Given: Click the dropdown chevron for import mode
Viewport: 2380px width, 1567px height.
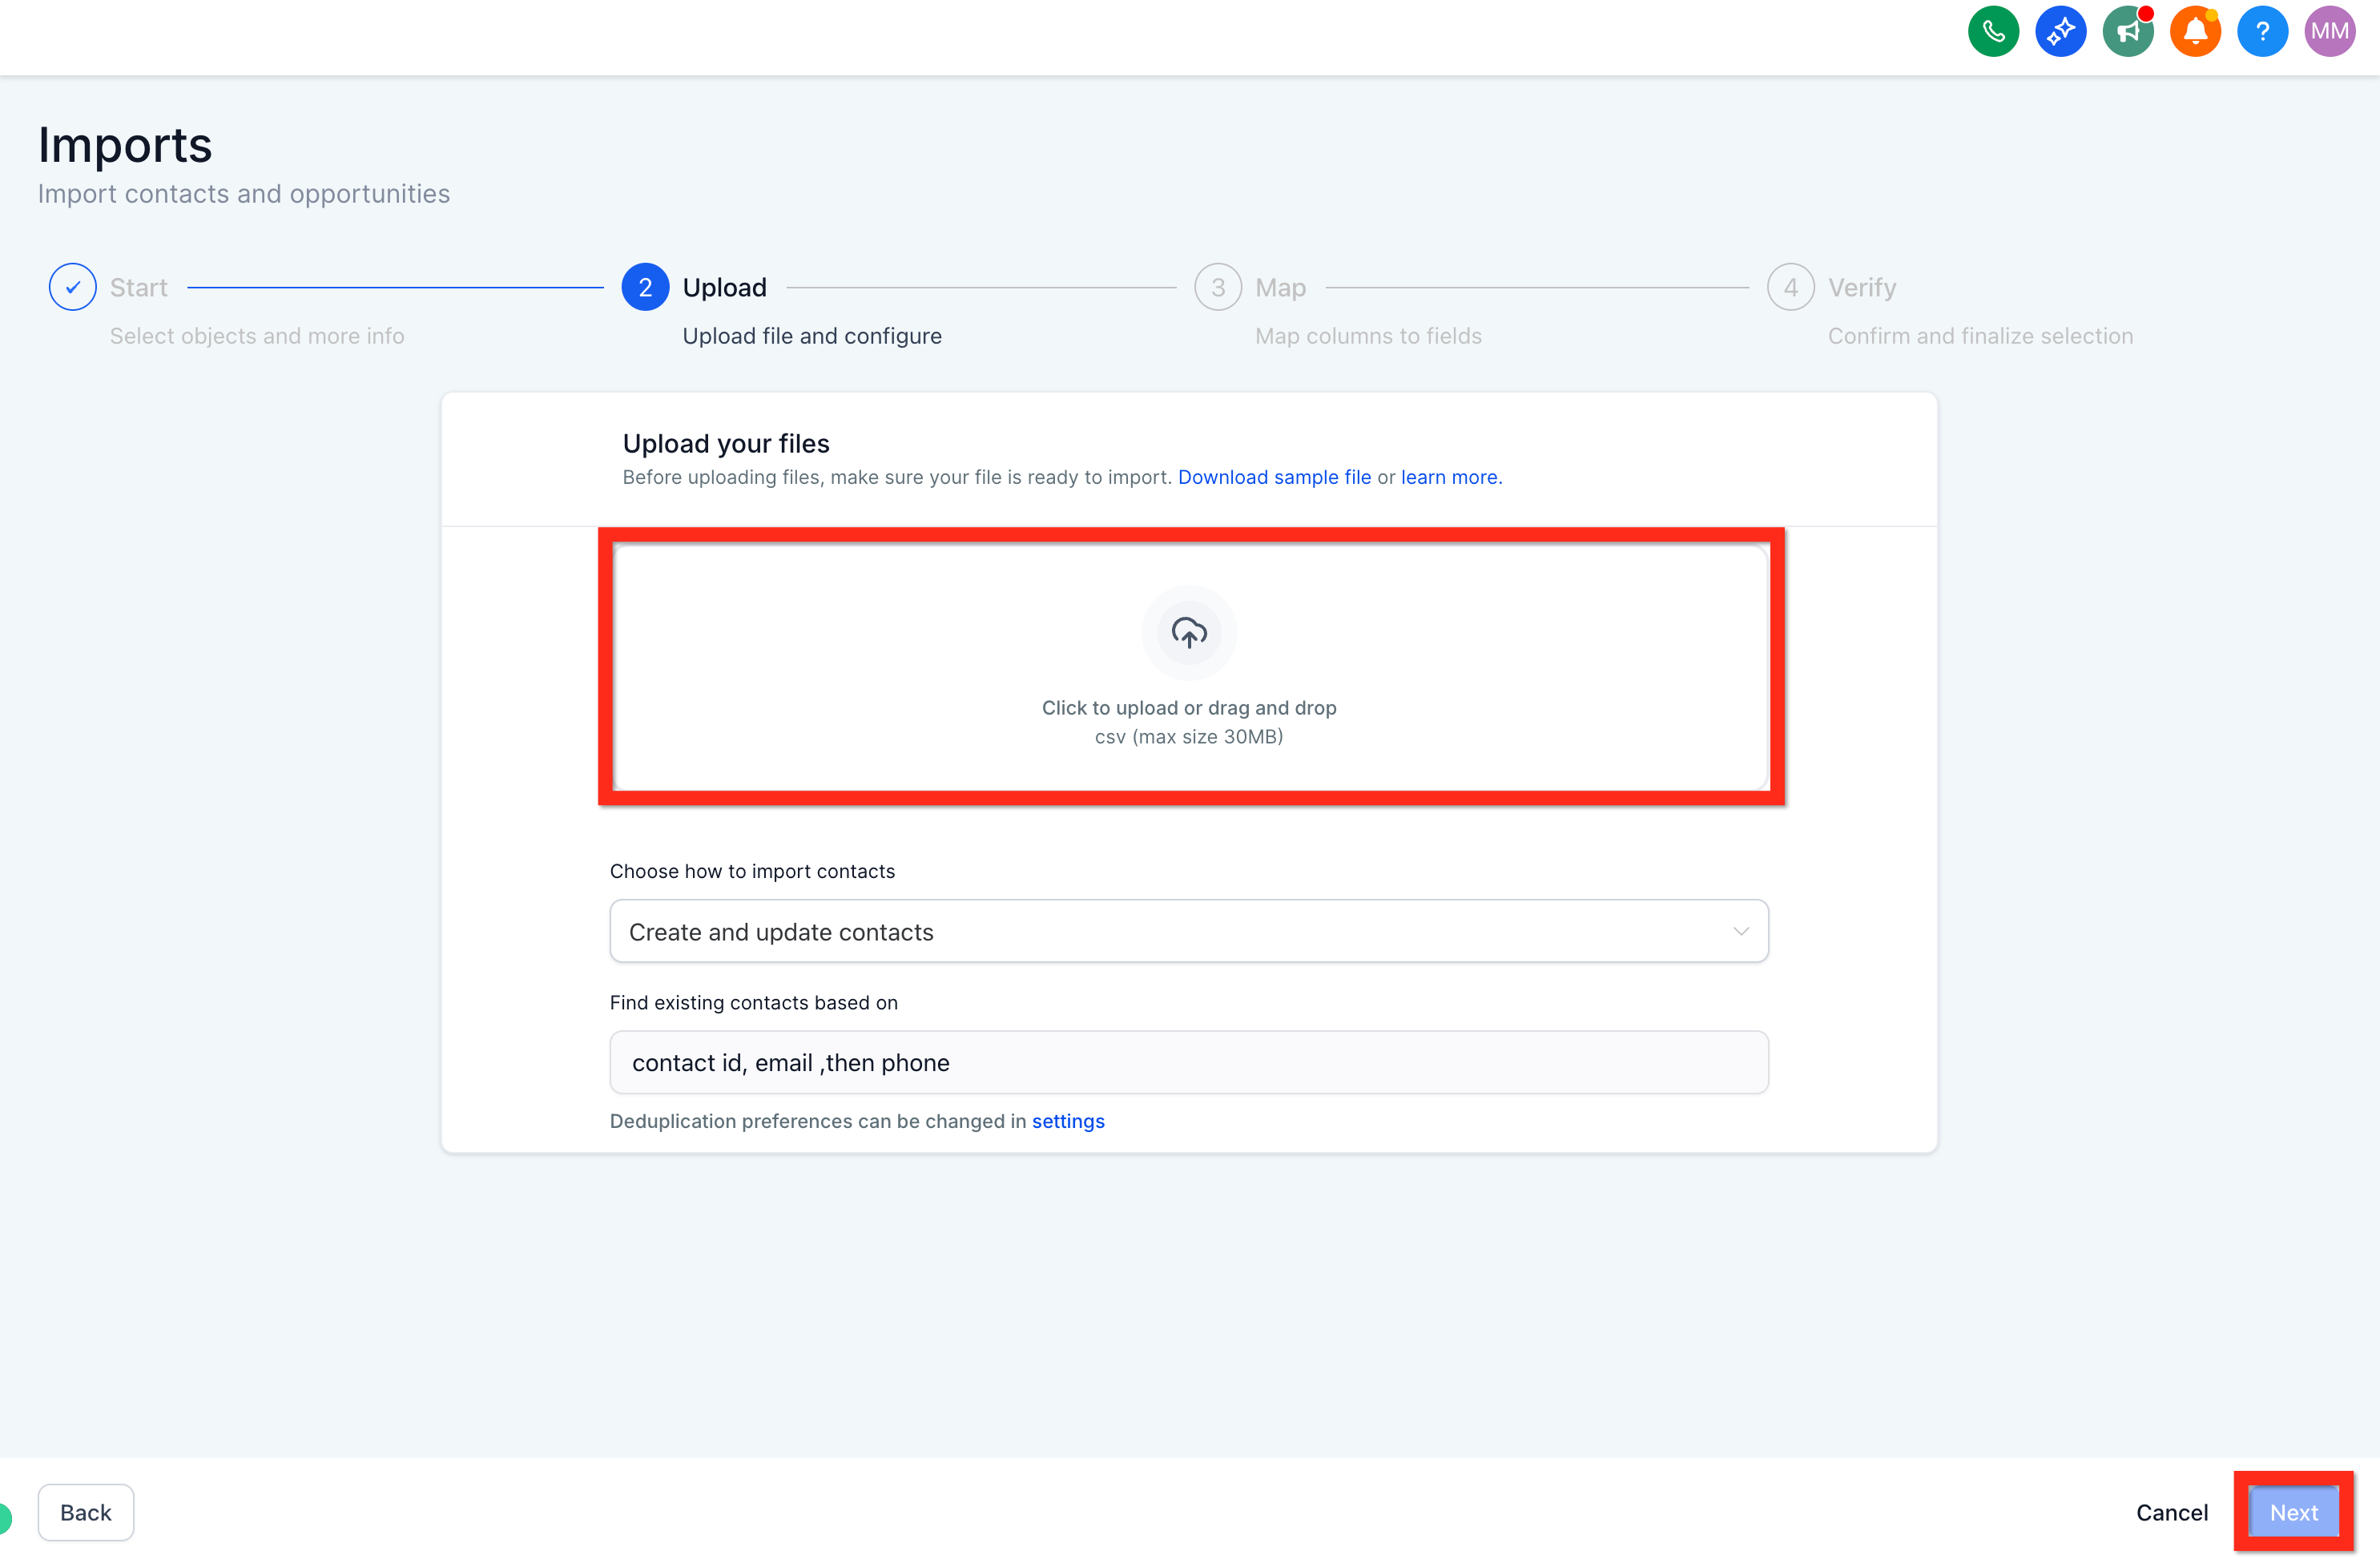Looking at the screenshot, I should tap(1741, 931).
